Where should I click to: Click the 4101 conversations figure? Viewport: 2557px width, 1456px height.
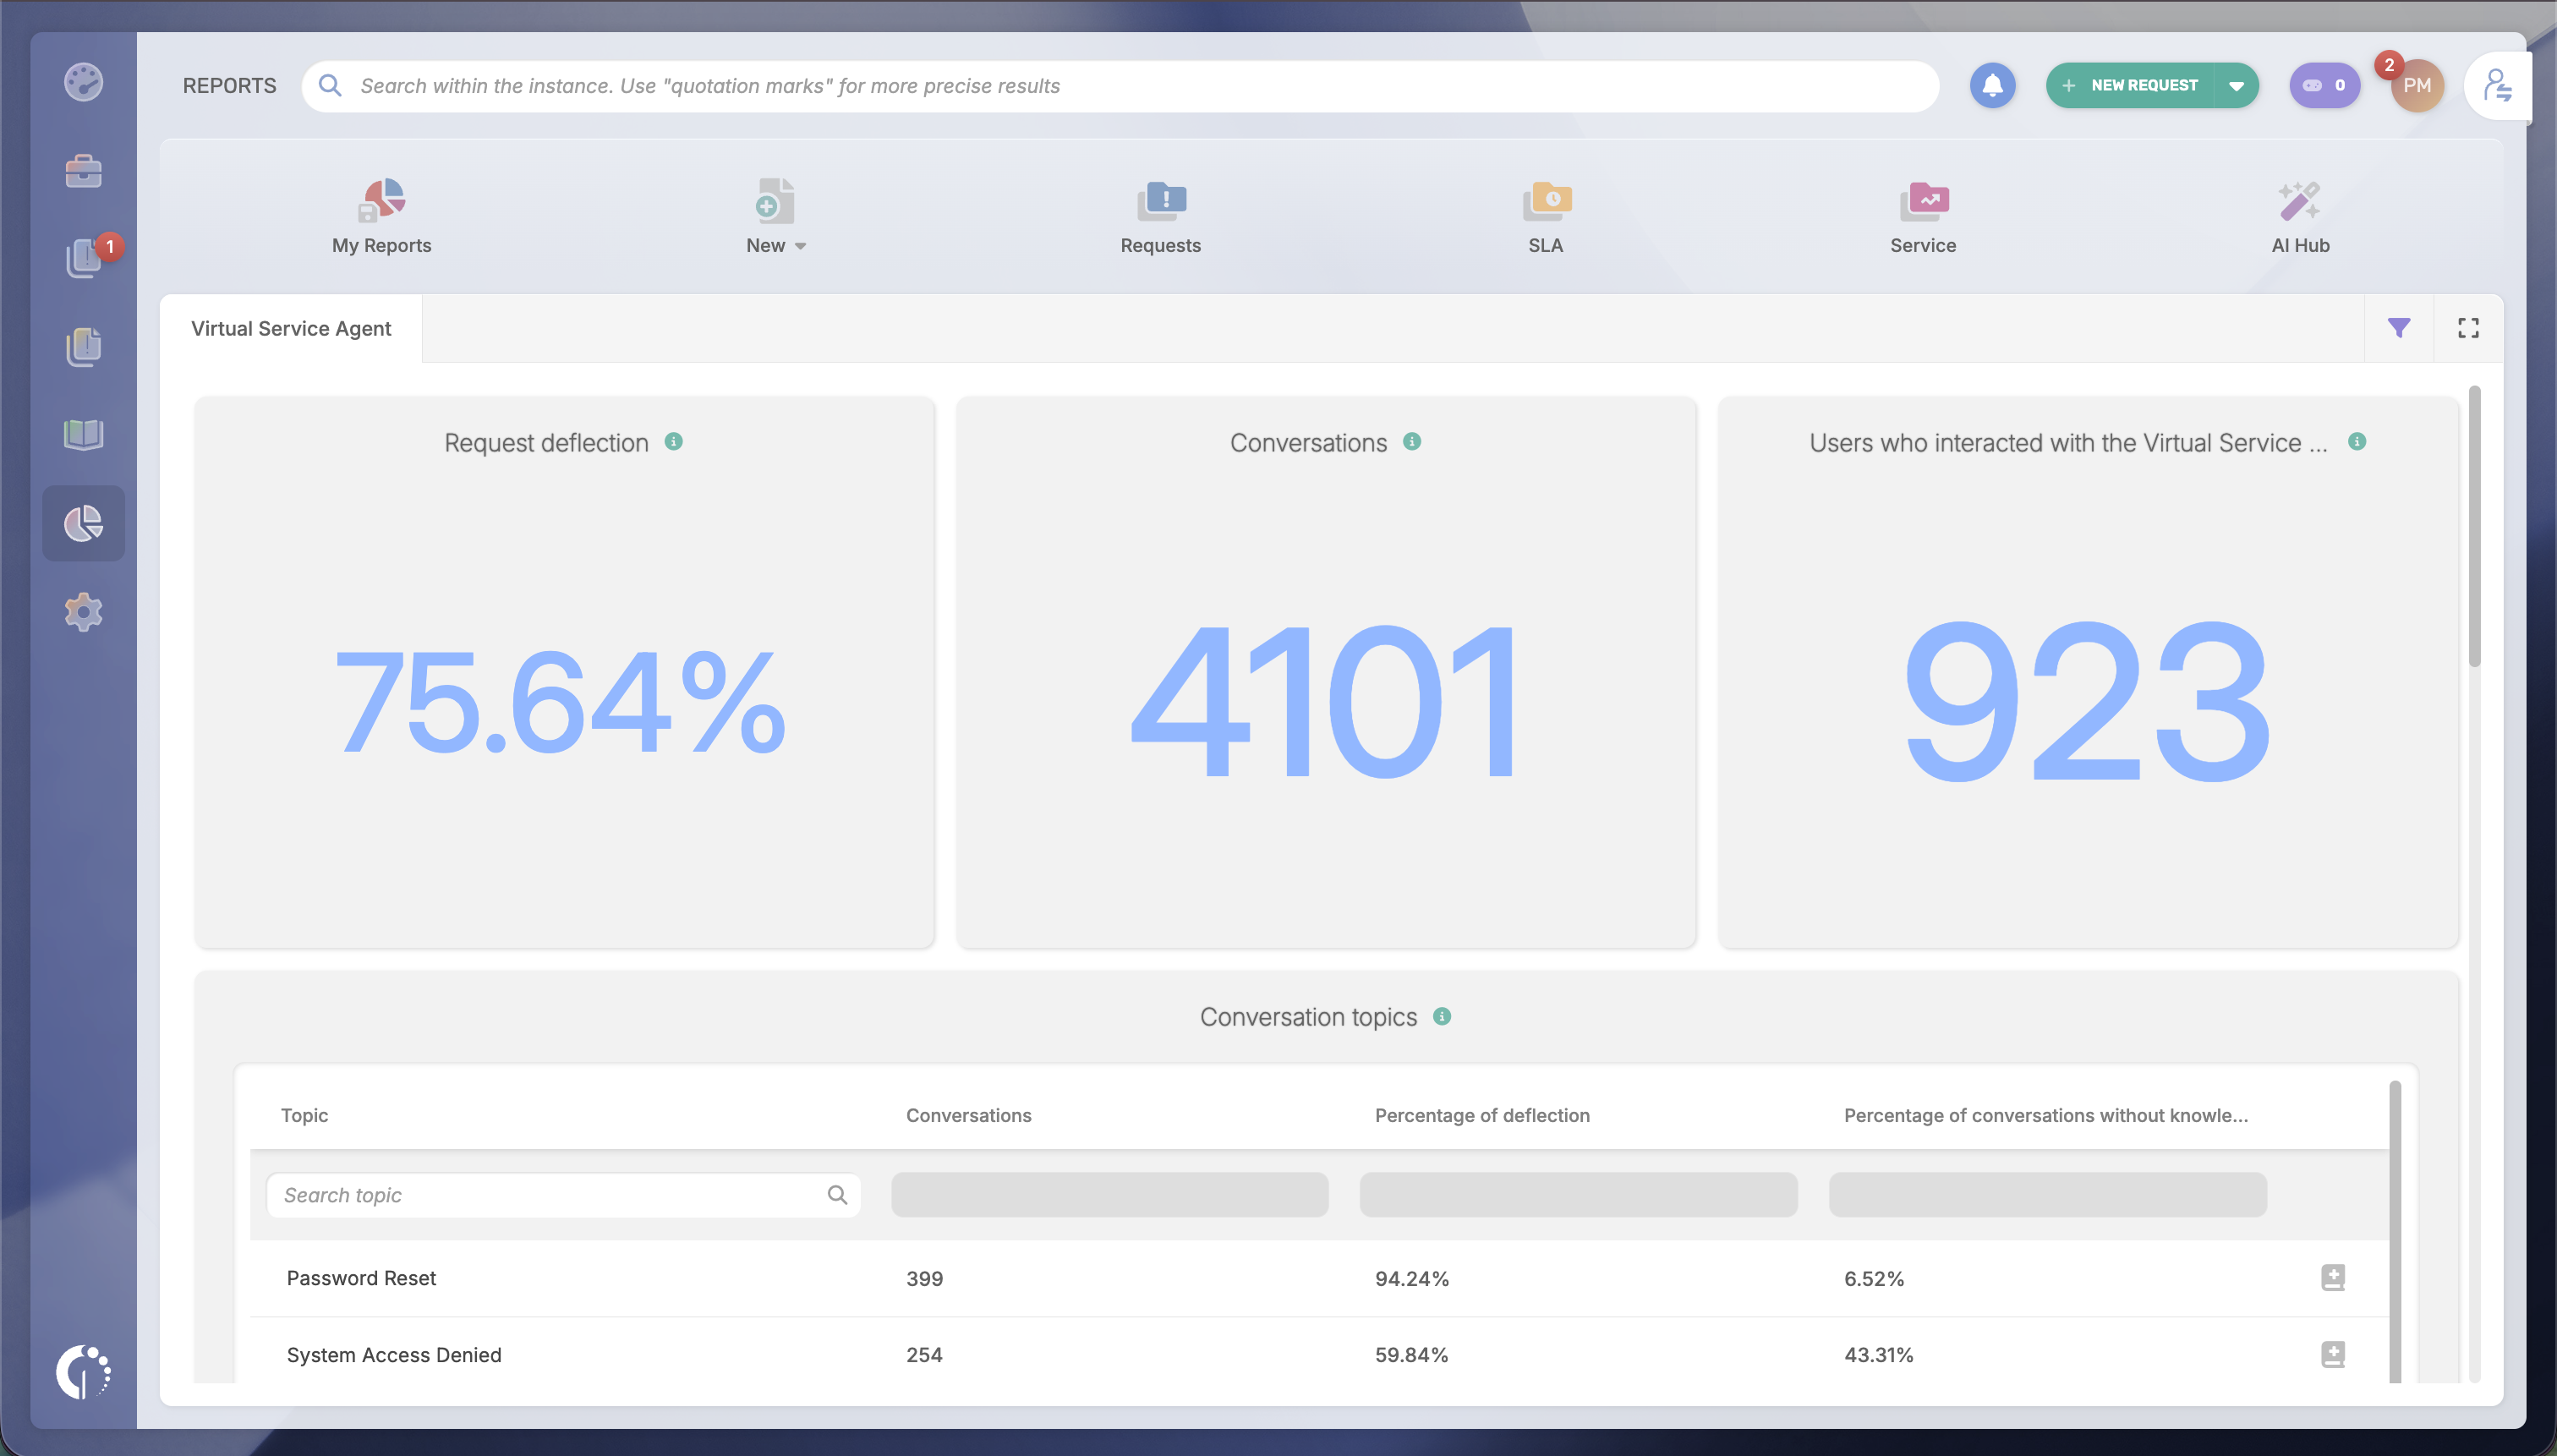[1325, 700]
